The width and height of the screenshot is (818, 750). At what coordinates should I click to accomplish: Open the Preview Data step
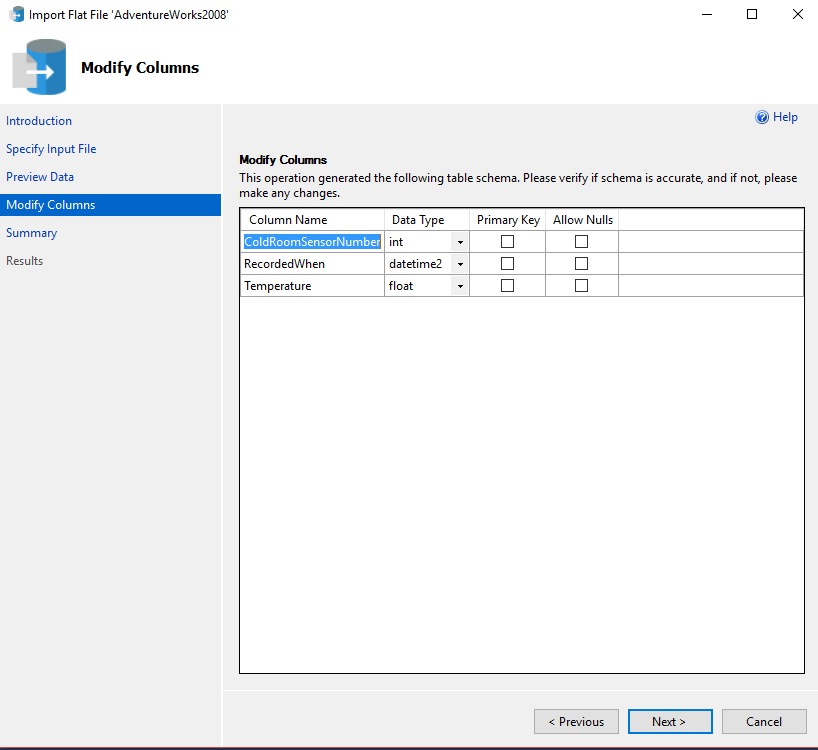[40, 177]
